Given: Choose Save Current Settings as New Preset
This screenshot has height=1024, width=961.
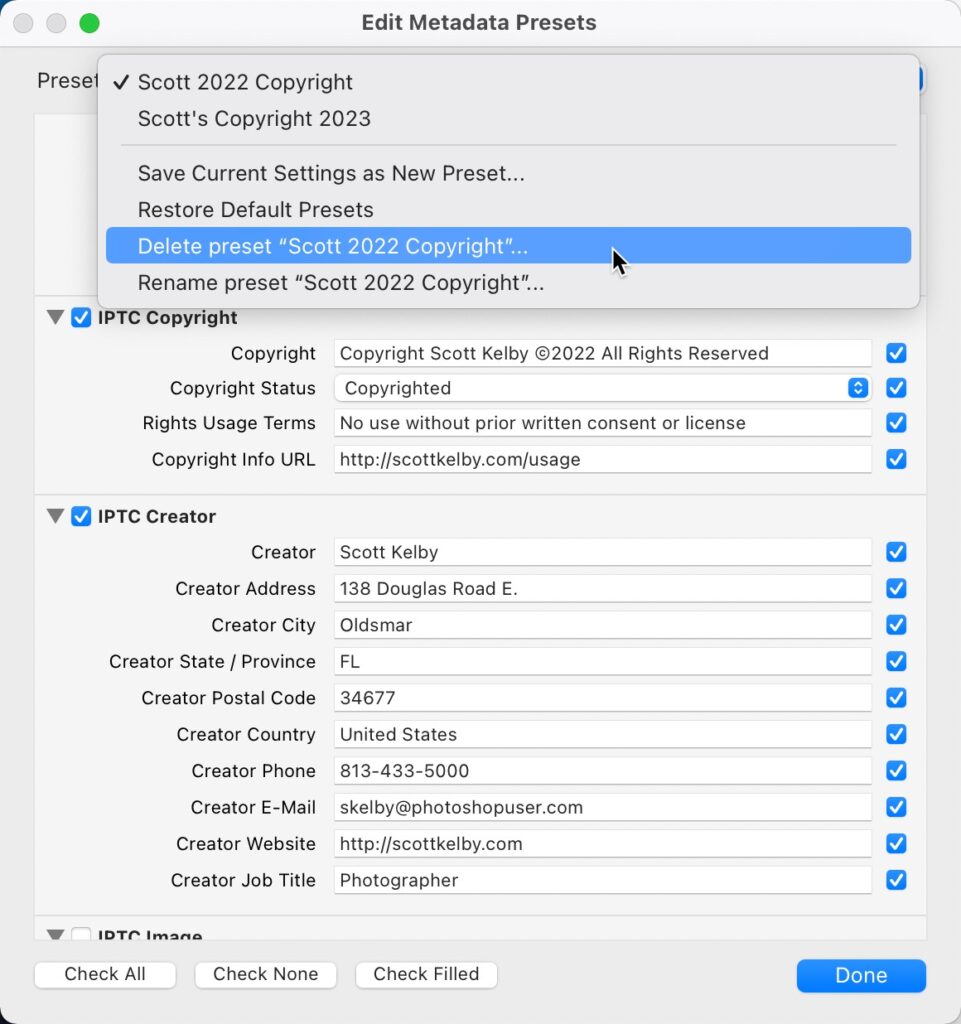Looking at the screenshot, I should coord(508,173).
